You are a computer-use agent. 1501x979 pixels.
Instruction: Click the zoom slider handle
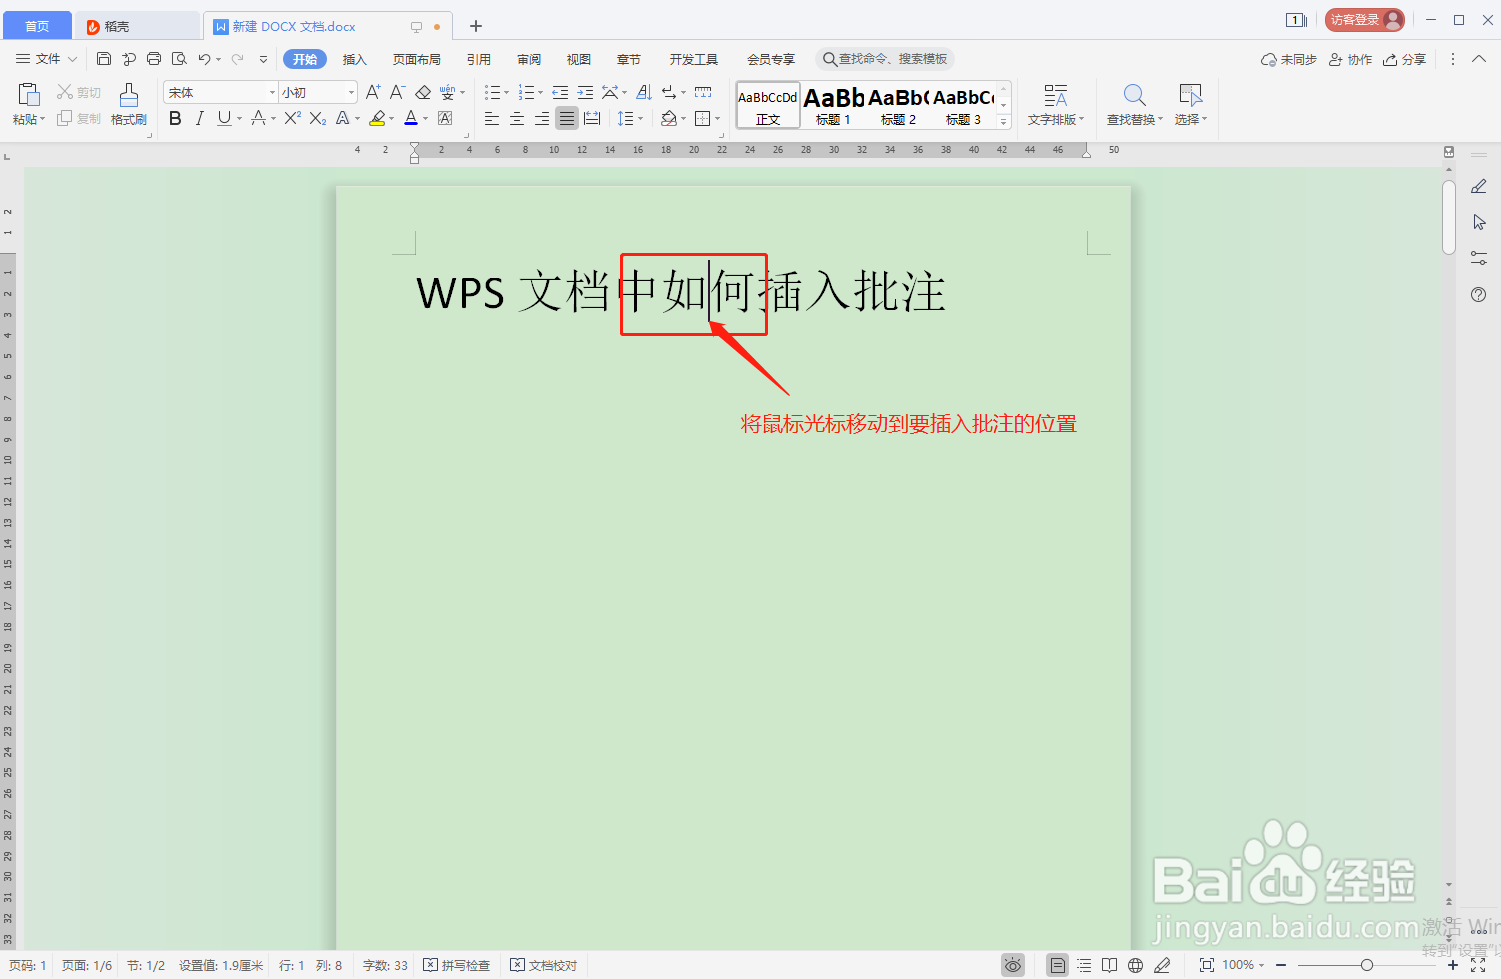(x=1367, y=965)
